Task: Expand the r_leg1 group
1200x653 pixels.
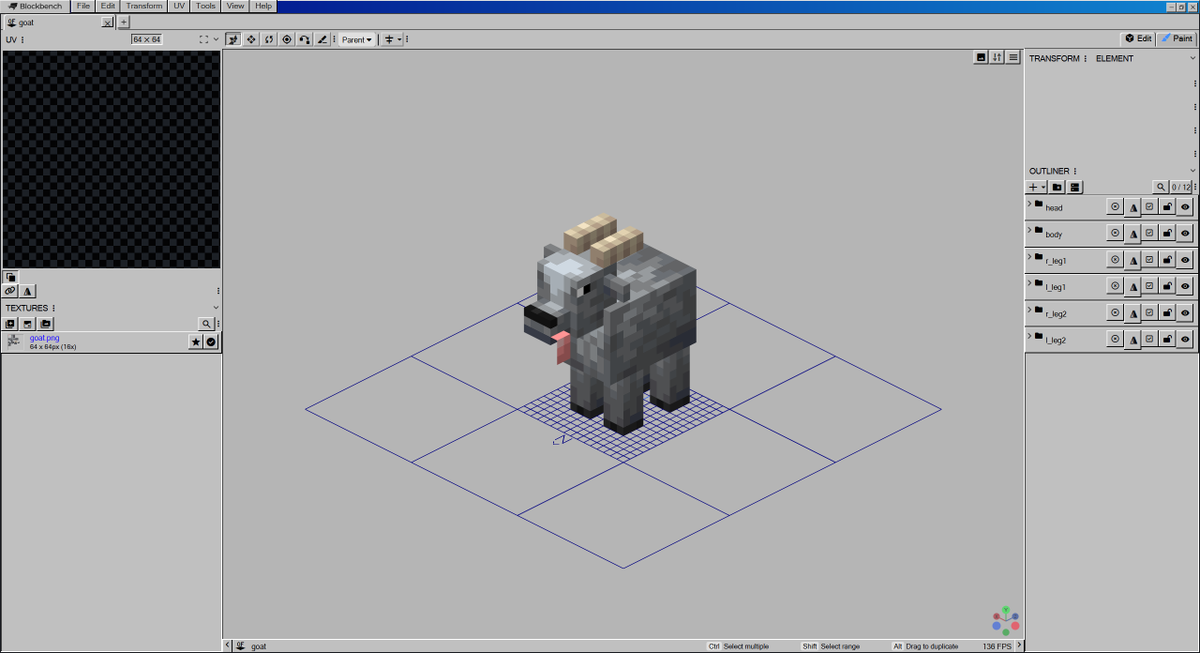Action: (x=1029, y=256)
